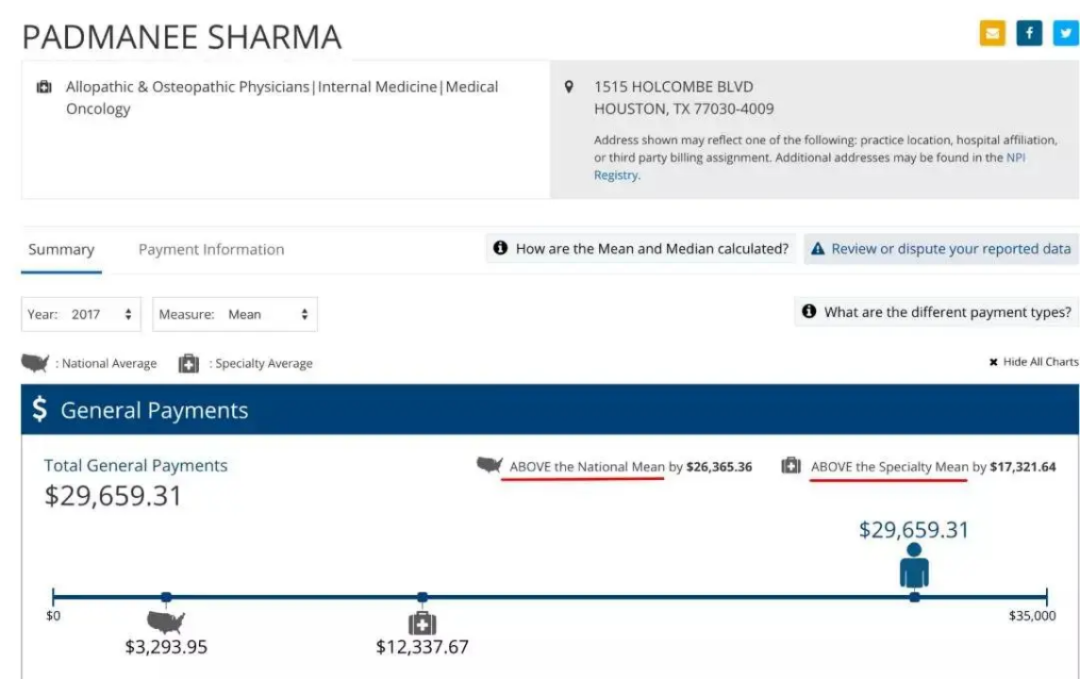Click the National Average map icon in legend
1080x679 pixels.
click(x=35, y=362)
